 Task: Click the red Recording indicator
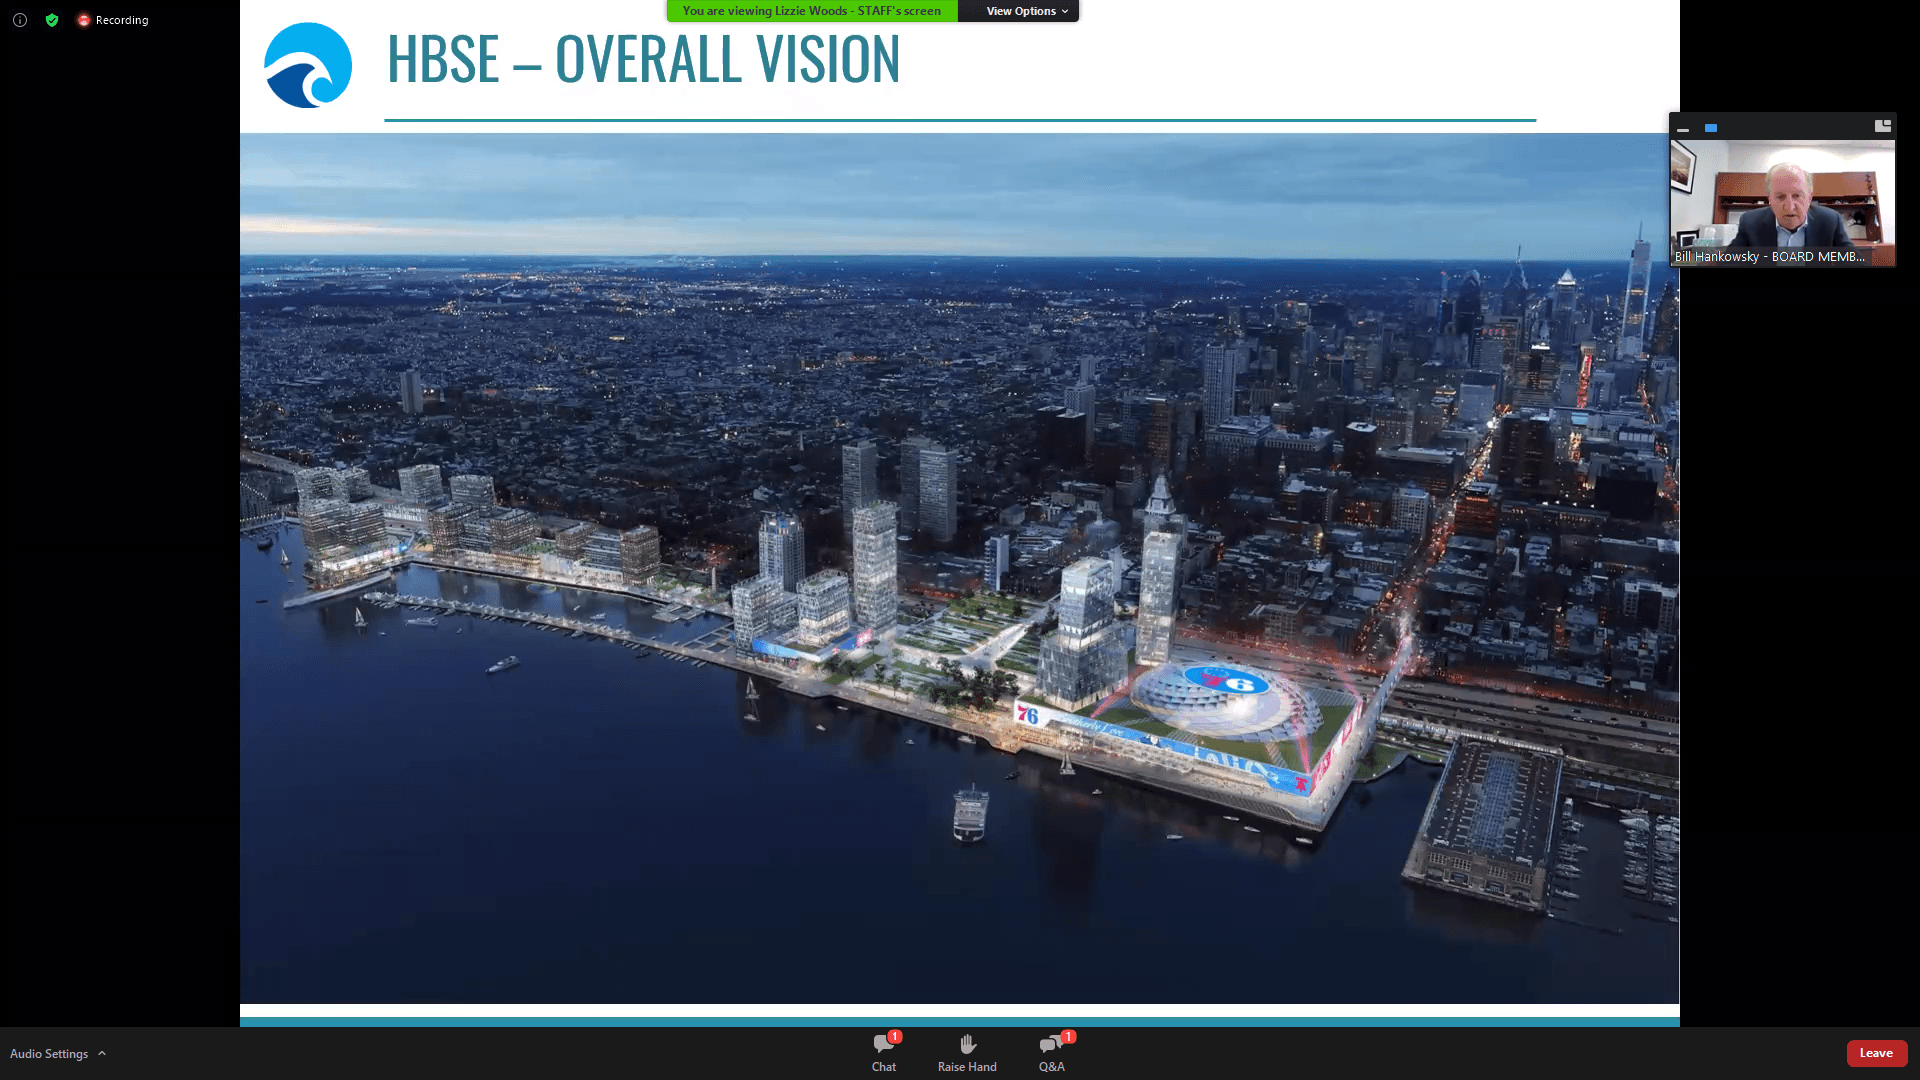pos(112,20)
